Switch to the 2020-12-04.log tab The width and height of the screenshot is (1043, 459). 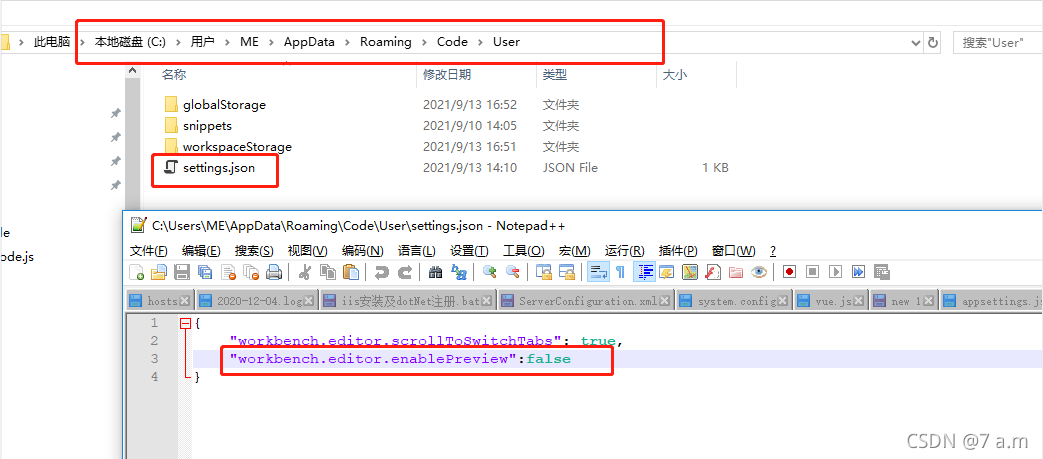tap(257, 301)
